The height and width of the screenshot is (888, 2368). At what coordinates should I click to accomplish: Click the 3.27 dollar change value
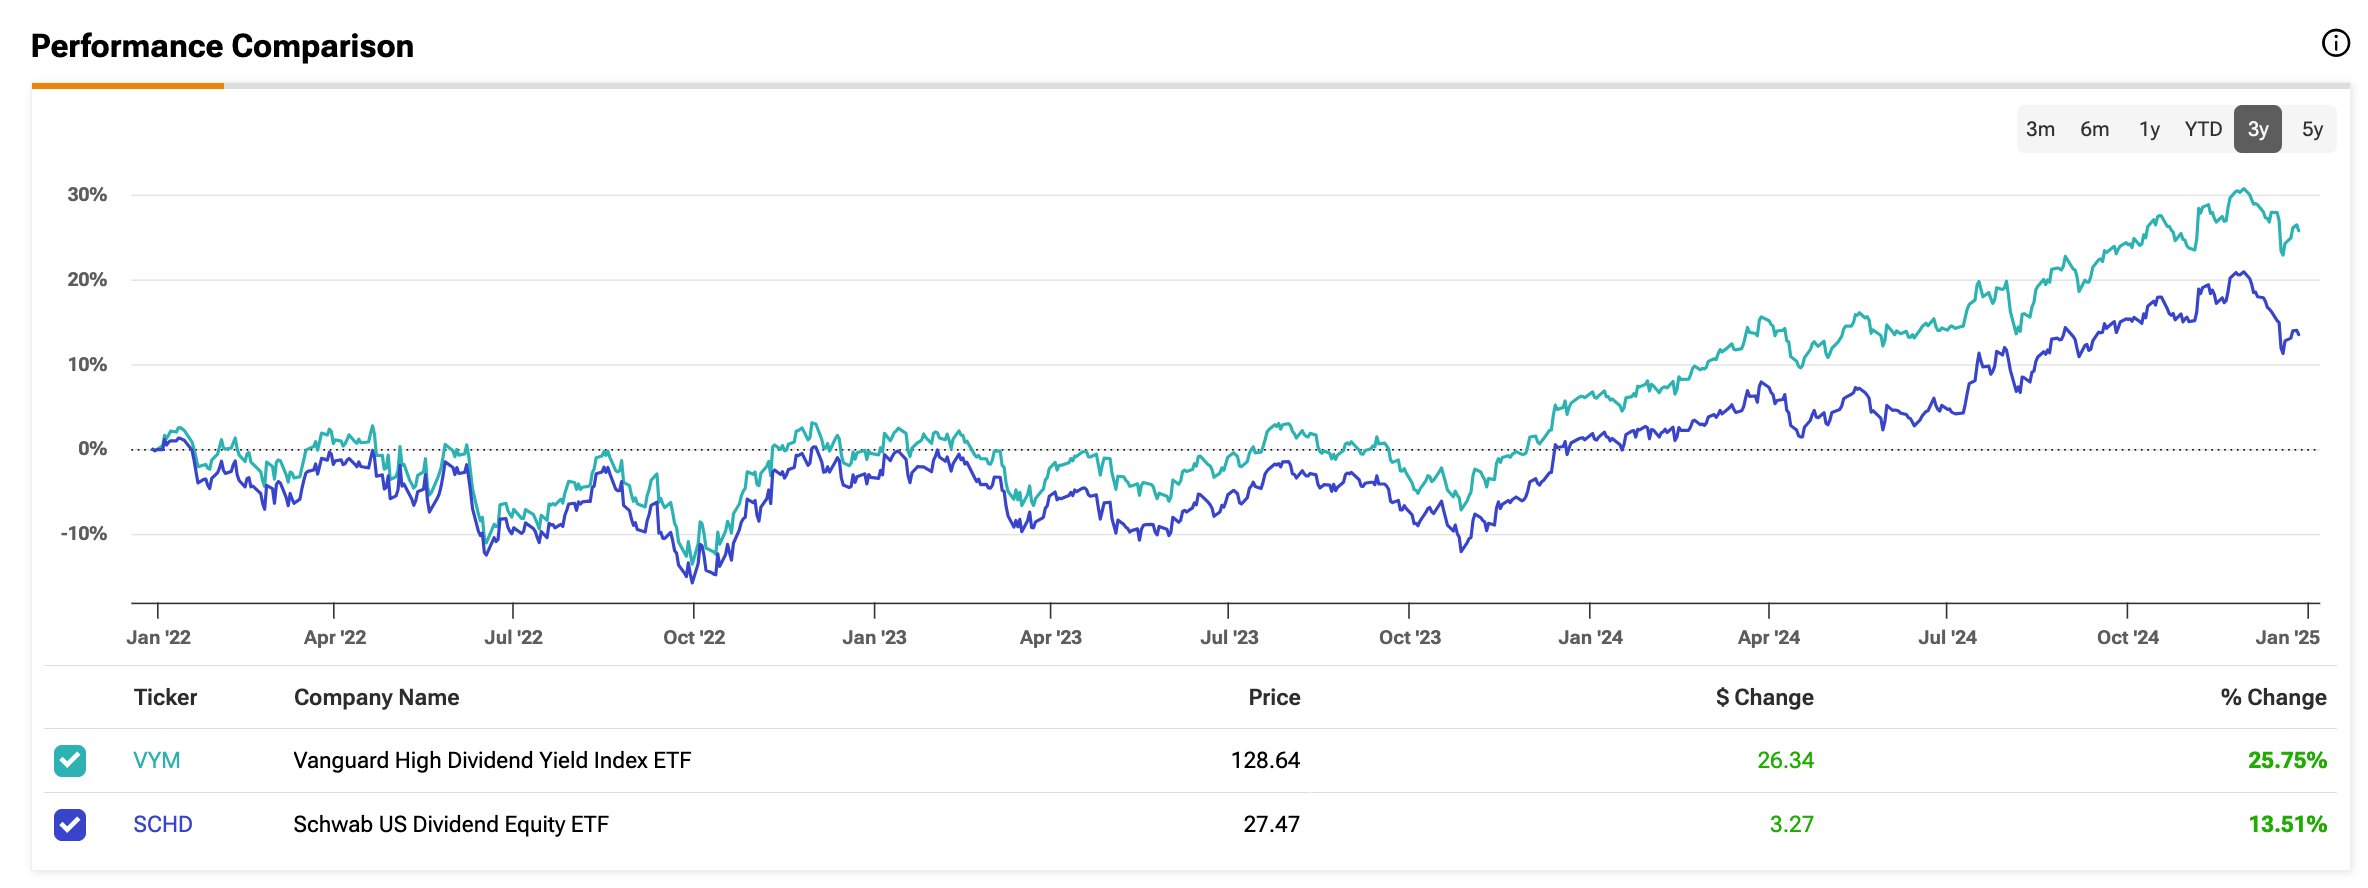(1792, 824)
